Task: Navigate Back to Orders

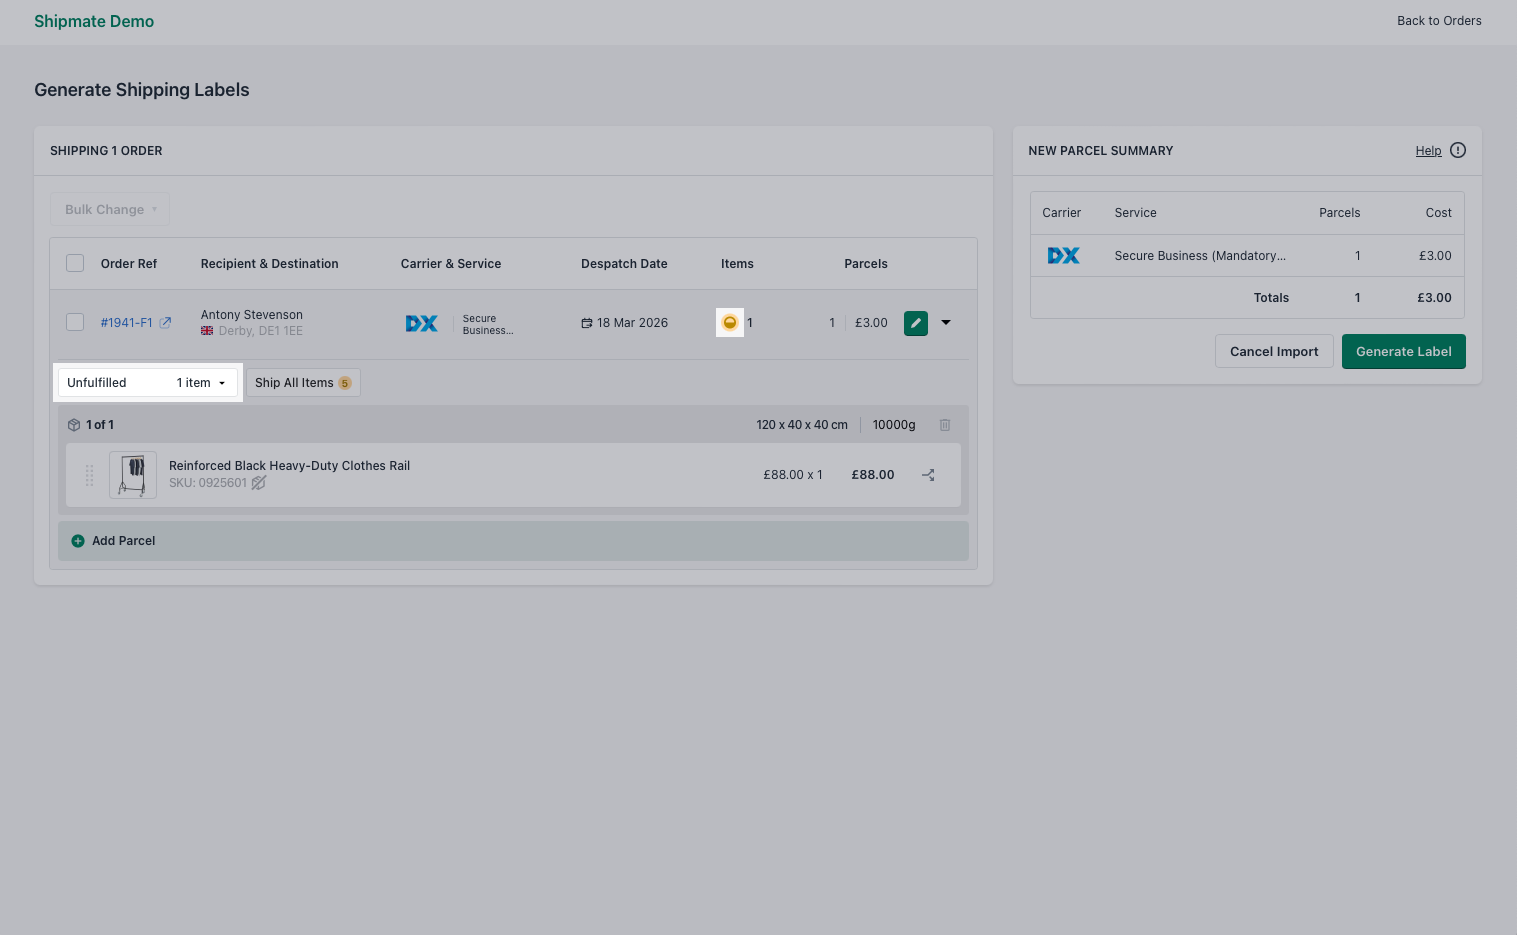Action: coord(1439,20)
